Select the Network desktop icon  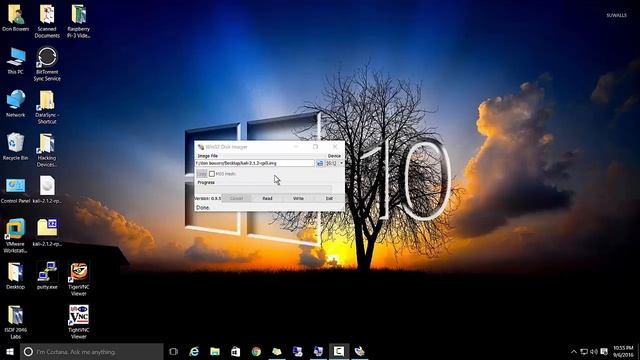[16, 104]
